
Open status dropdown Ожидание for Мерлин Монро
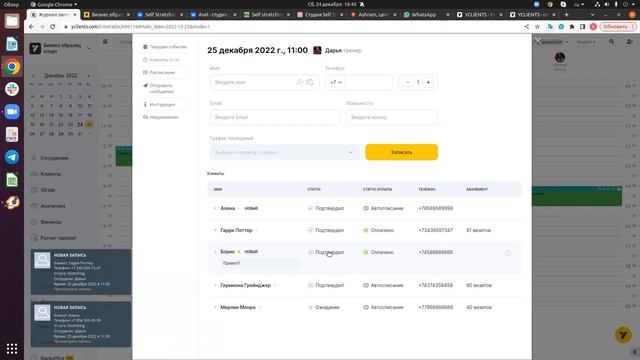tap(324, 307)
